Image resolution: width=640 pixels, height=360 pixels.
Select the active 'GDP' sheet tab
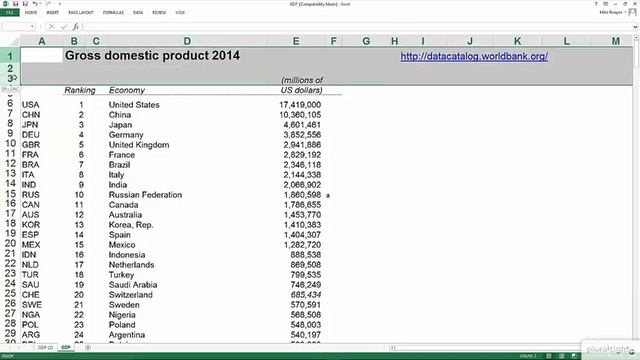66,348
